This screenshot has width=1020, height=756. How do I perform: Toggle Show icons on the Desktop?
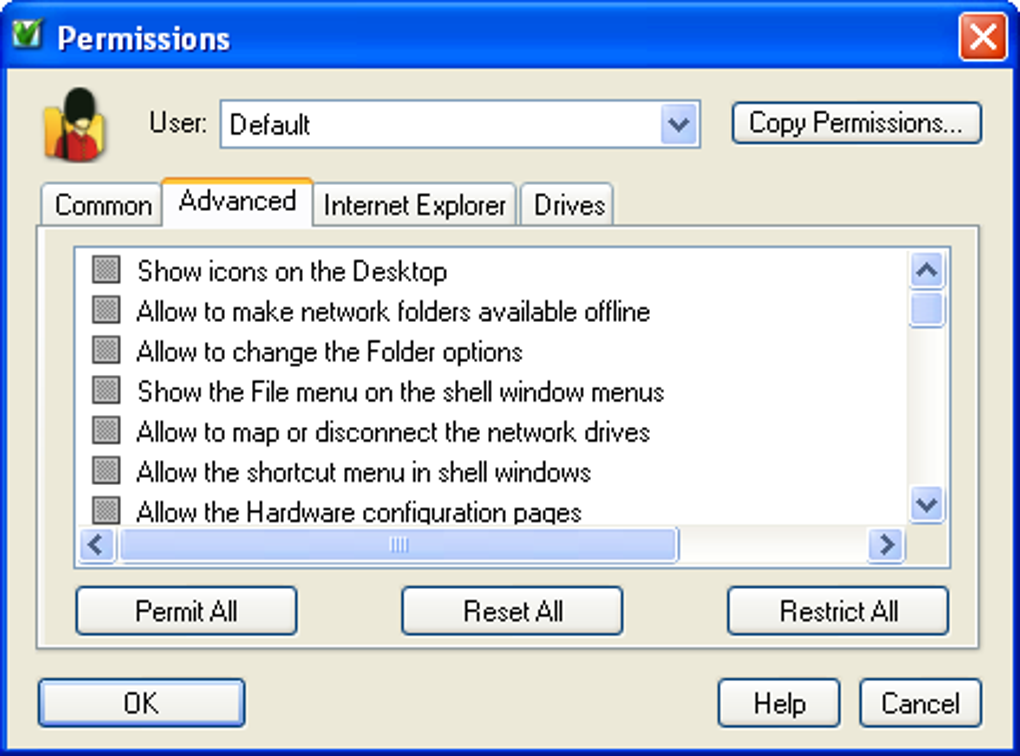pyautogui.click(x=104, y=269)
